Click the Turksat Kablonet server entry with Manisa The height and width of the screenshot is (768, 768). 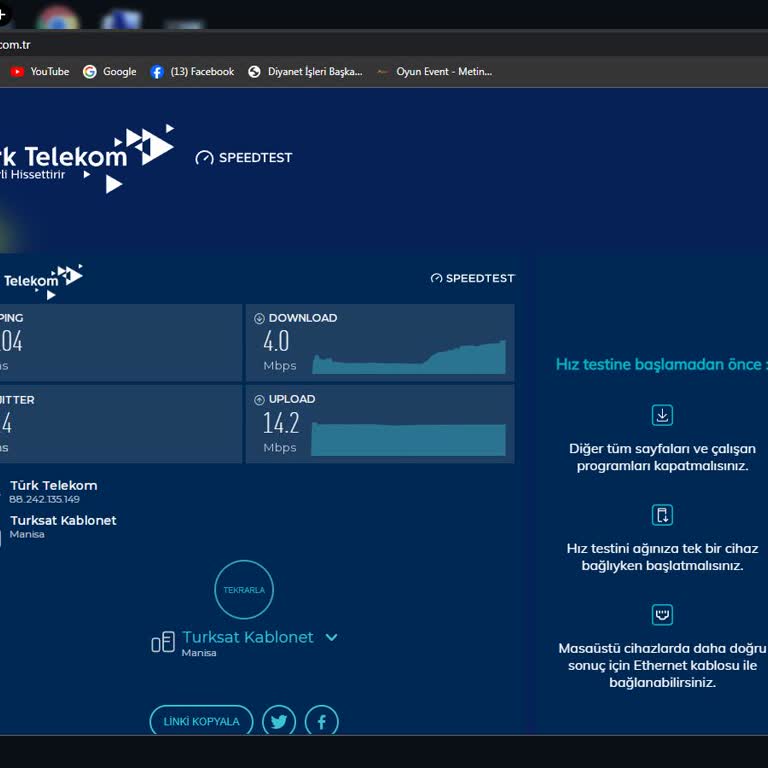63,526
